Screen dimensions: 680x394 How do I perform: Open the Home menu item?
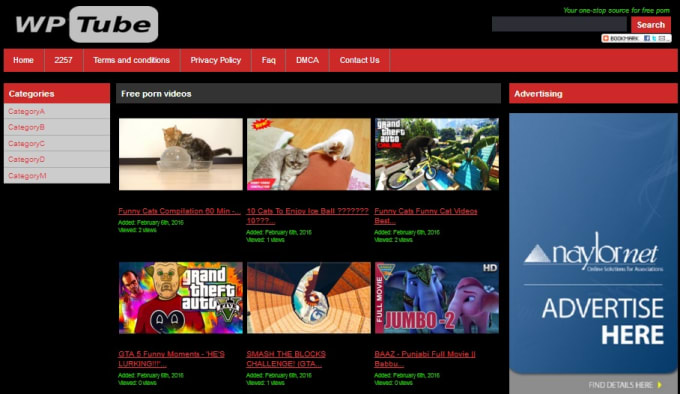[23, 60]
